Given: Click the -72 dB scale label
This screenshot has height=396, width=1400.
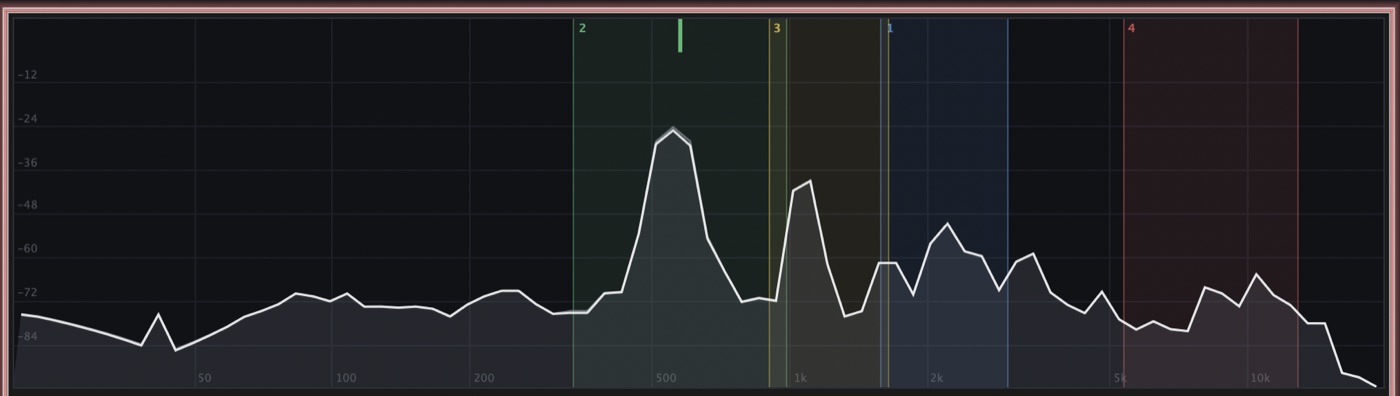Looking at the screenshot, I should click(27, 293).
